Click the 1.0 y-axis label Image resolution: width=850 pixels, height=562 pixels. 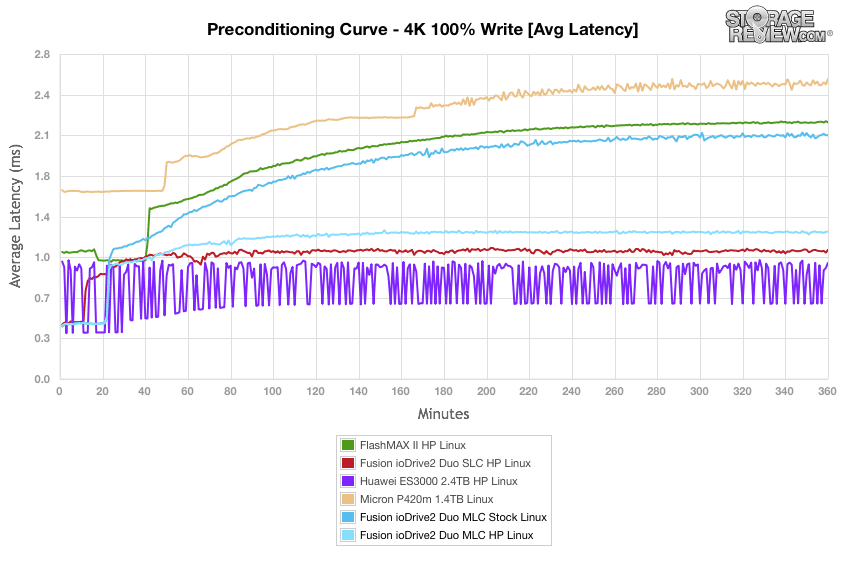click(42, 257)
